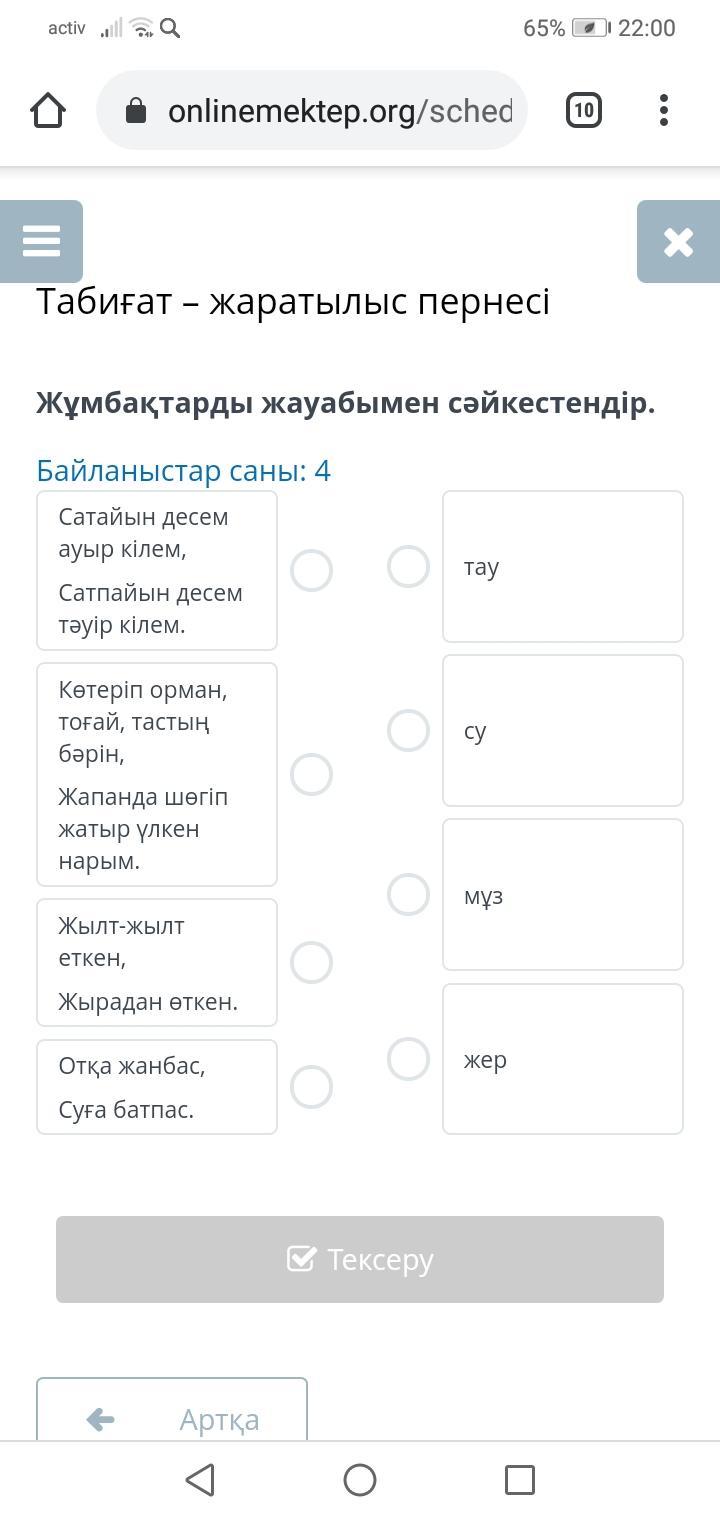This screenshot has width=720, height=1520.
Task: Select the radio circle next to 'тау'
Action: (x=408, y=567)
